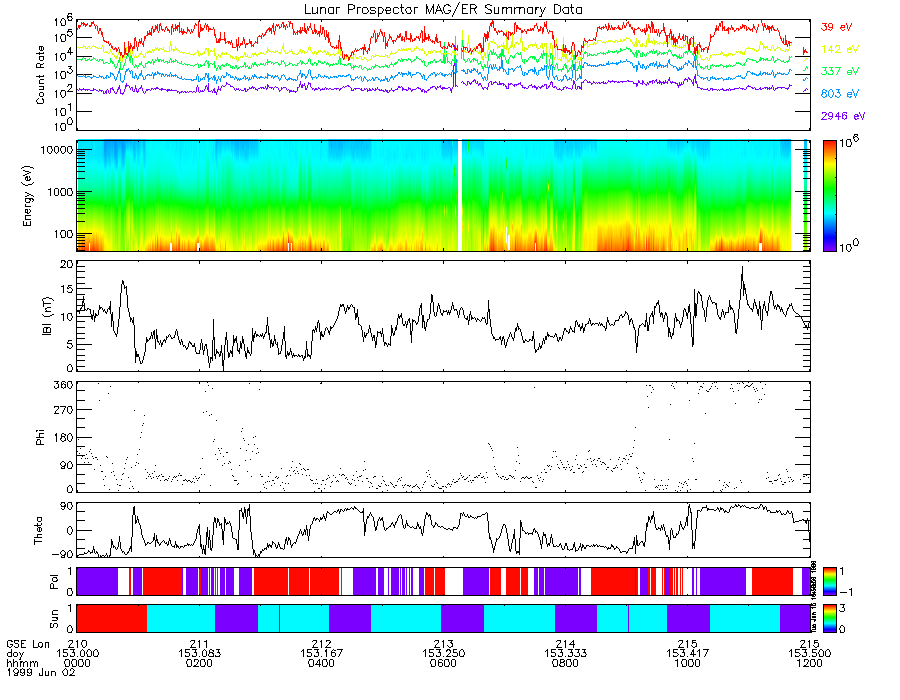Click the date '1999 Jun 02'

click(41, 672)
